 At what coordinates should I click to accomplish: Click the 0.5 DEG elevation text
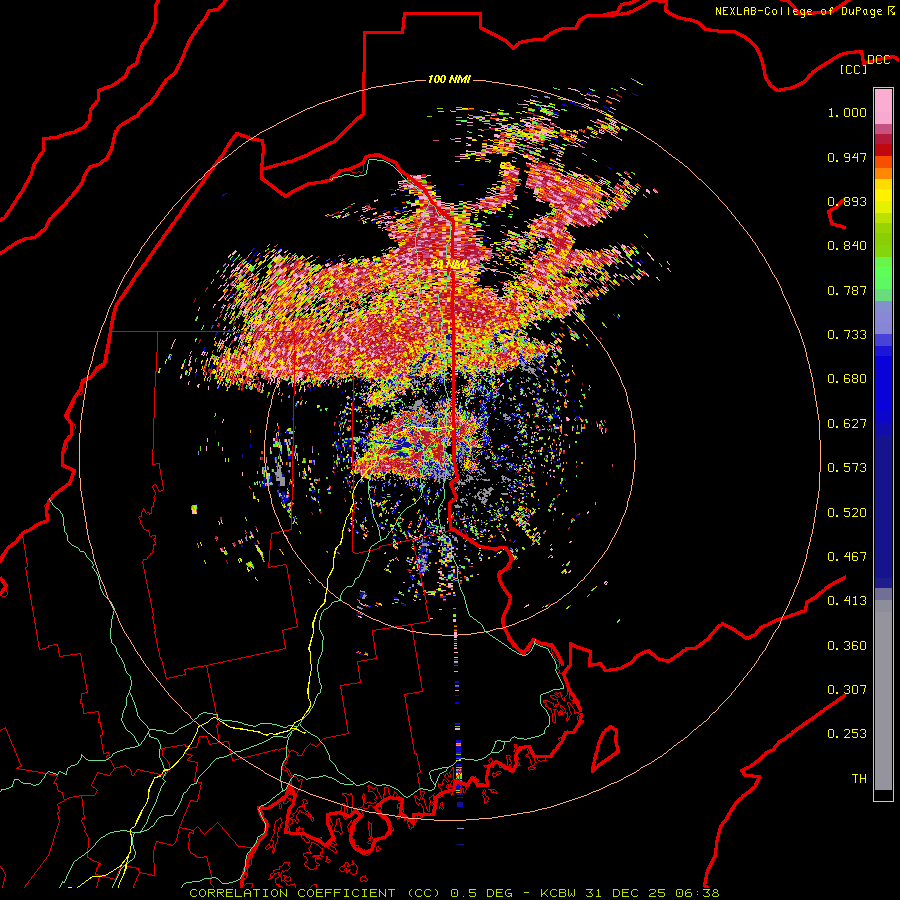(x=481, y=893)
